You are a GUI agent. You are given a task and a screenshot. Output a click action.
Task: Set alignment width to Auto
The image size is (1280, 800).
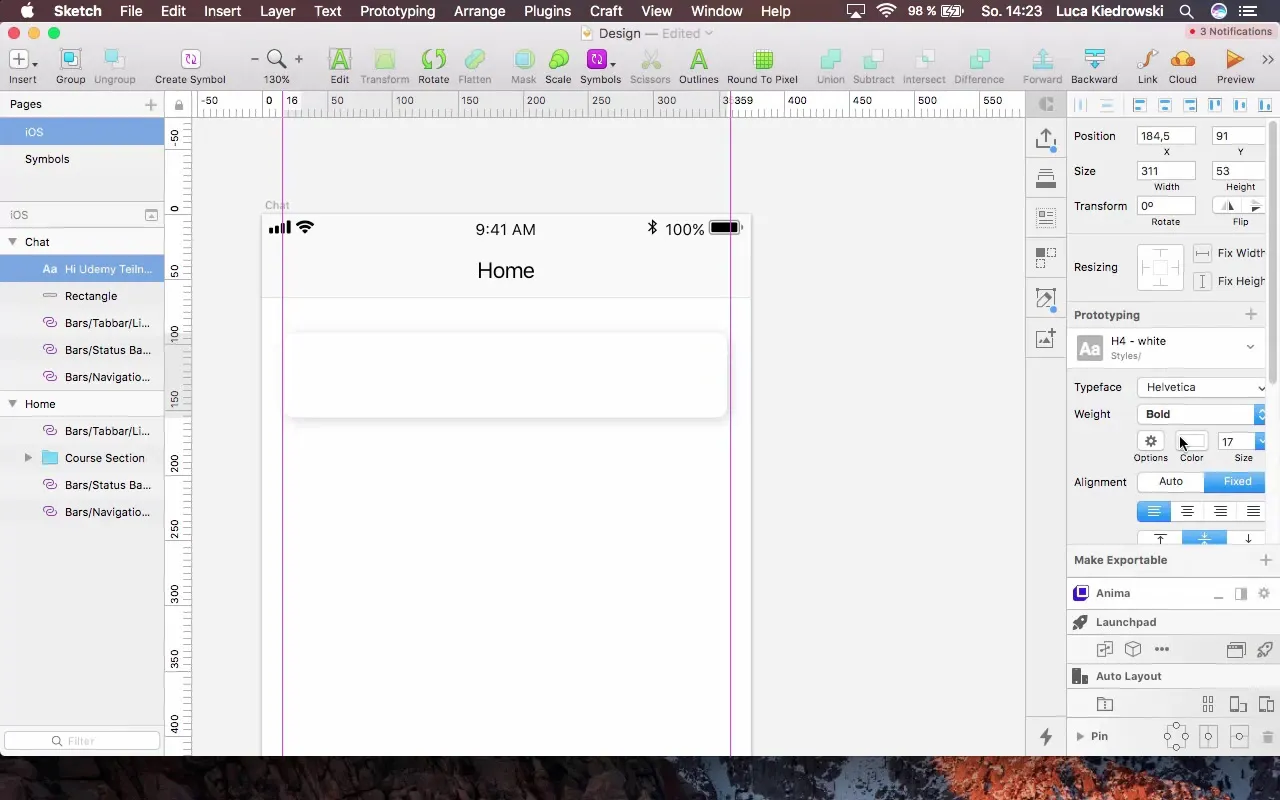pyautogui.click(x=1171, y=481)
